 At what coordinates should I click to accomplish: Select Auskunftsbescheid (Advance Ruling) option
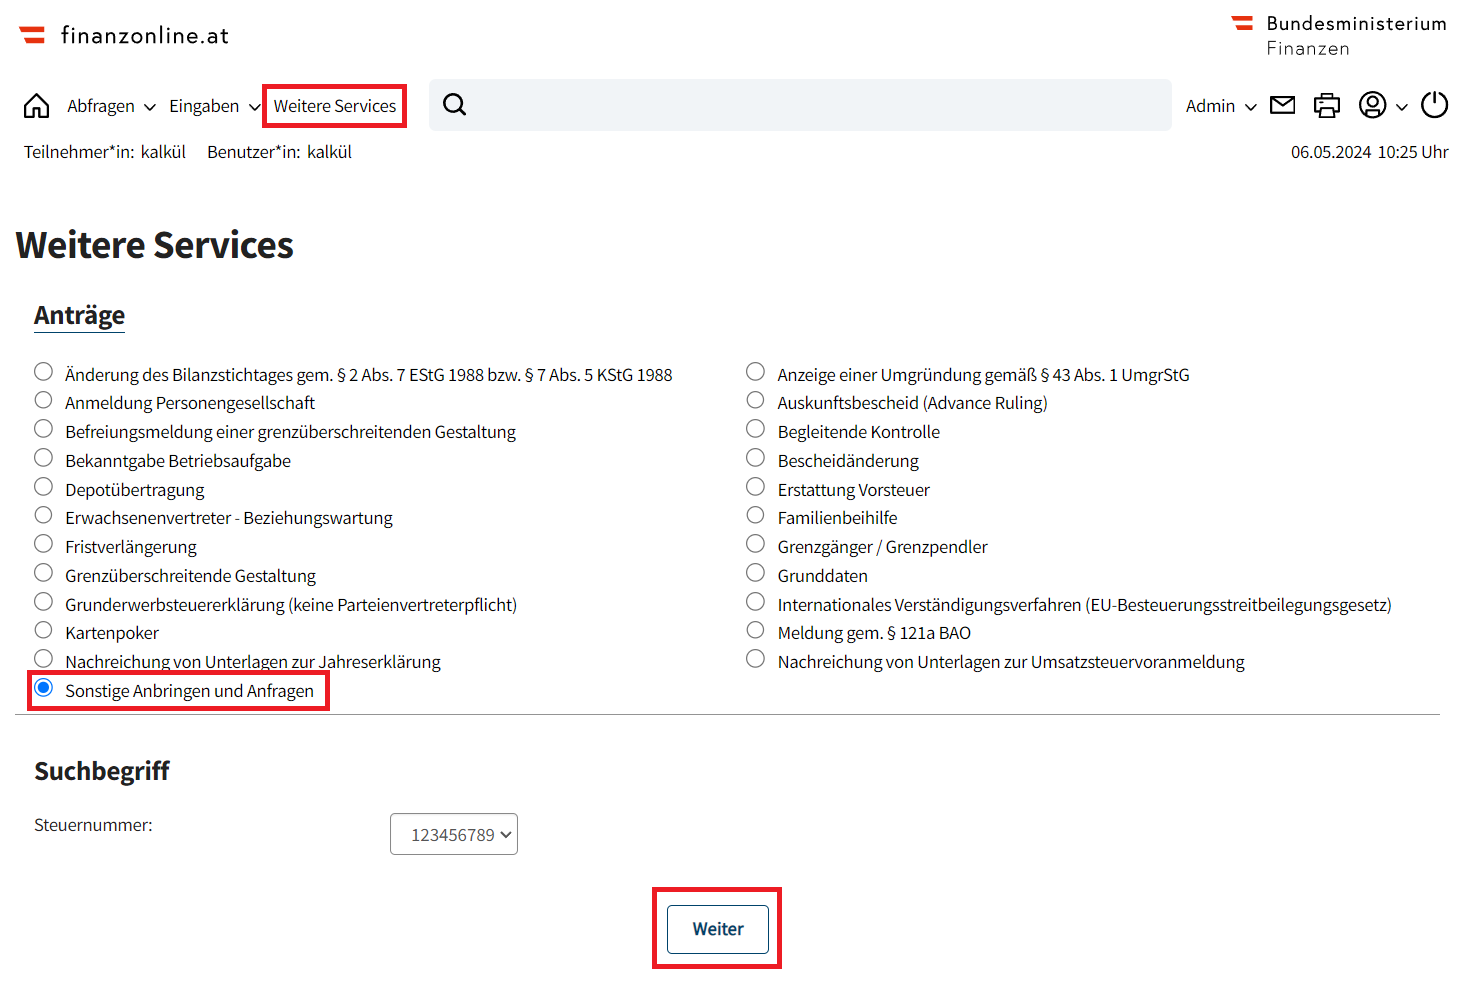[755, 399]
